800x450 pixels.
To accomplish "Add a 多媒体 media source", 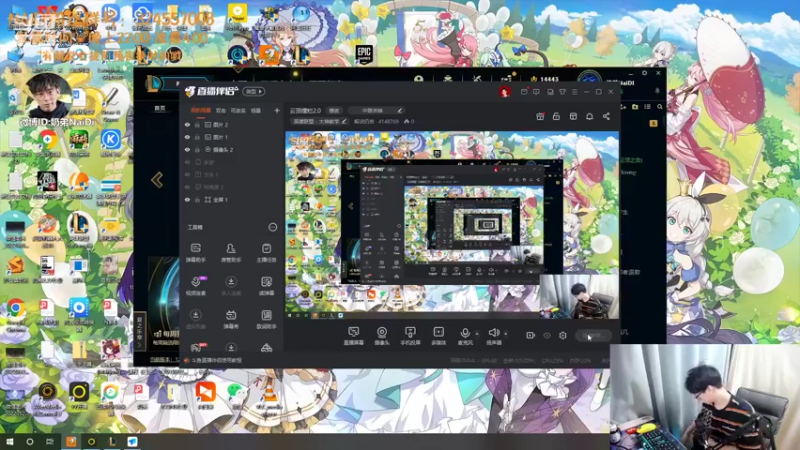I will pyautogui.click(x=438, y=336).
